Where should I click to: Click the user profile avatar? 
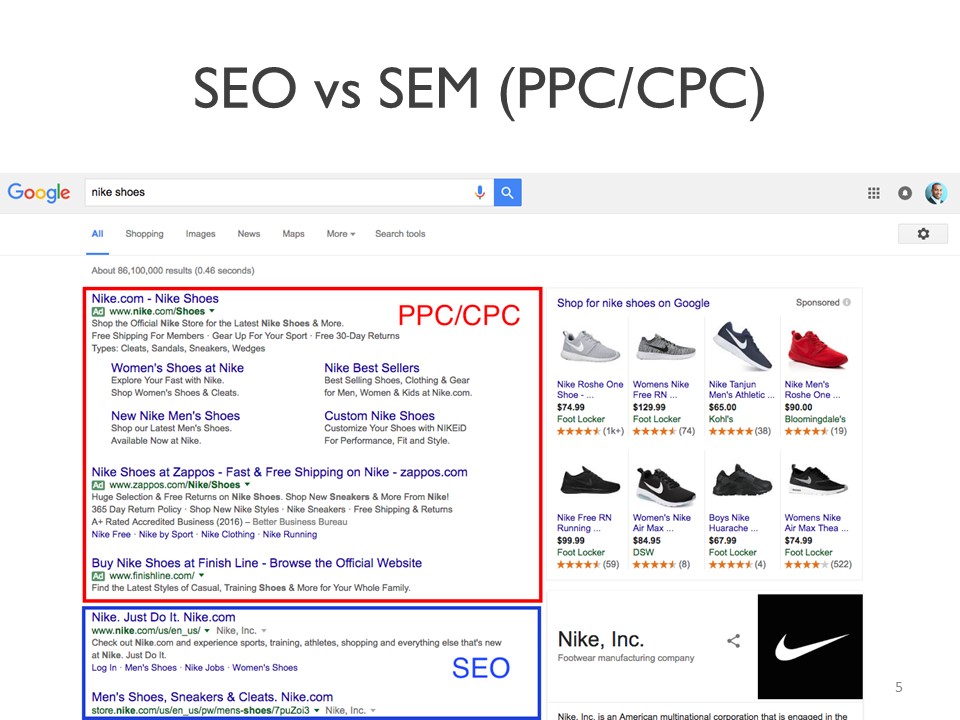click(x=936, y=193)
